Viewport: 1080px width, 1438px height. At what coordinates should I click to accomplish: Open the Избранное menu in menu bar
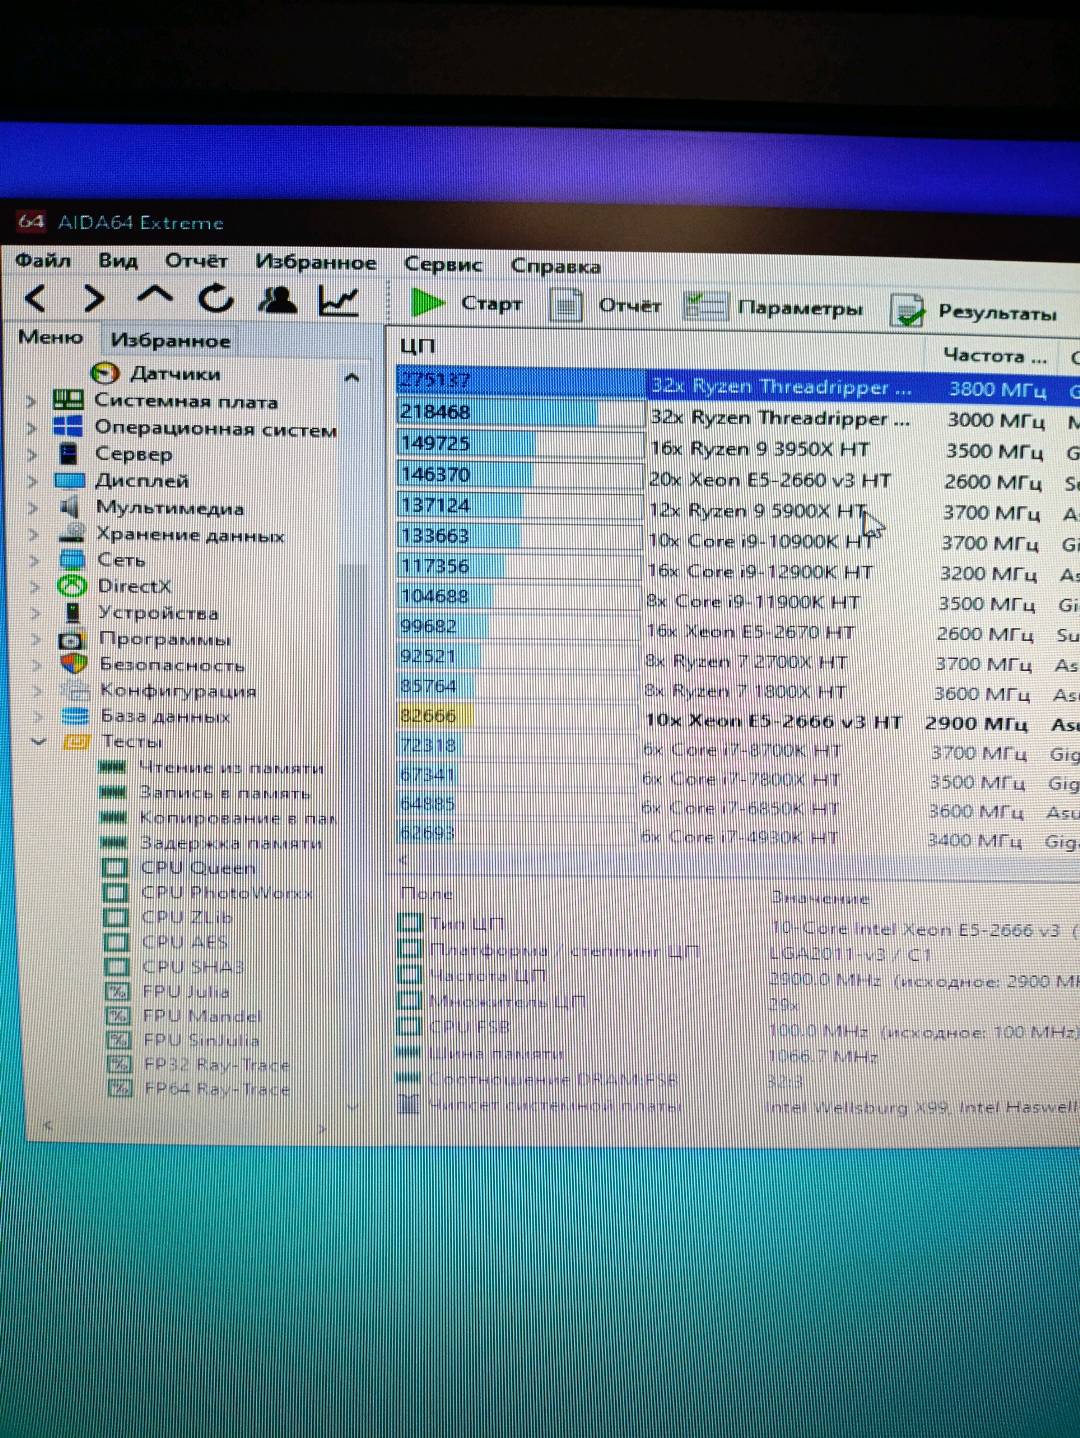(x=315, y=262)
